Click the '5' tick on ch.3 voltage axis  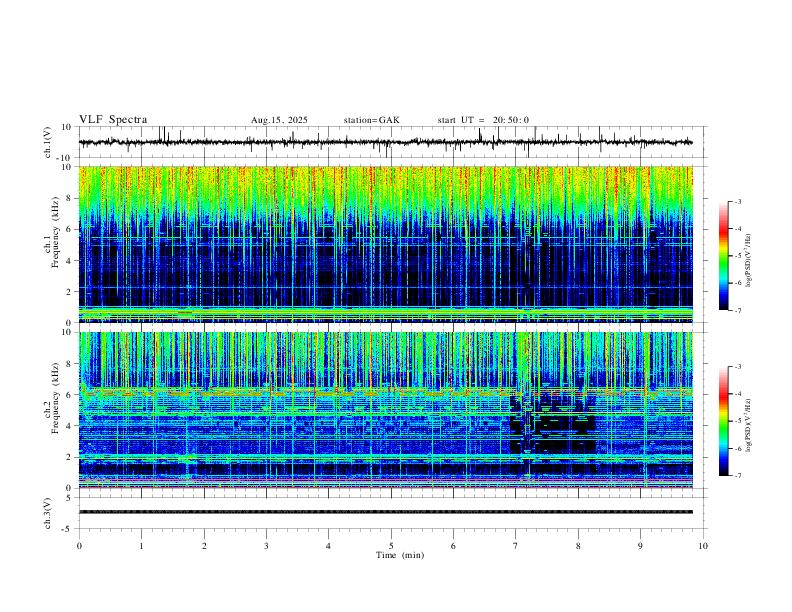(70, 498)
